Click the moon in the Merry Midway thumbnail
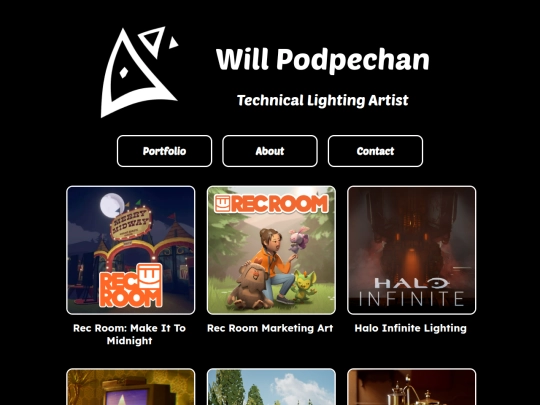This screenshot has height=405, width=540. (112, 205)
